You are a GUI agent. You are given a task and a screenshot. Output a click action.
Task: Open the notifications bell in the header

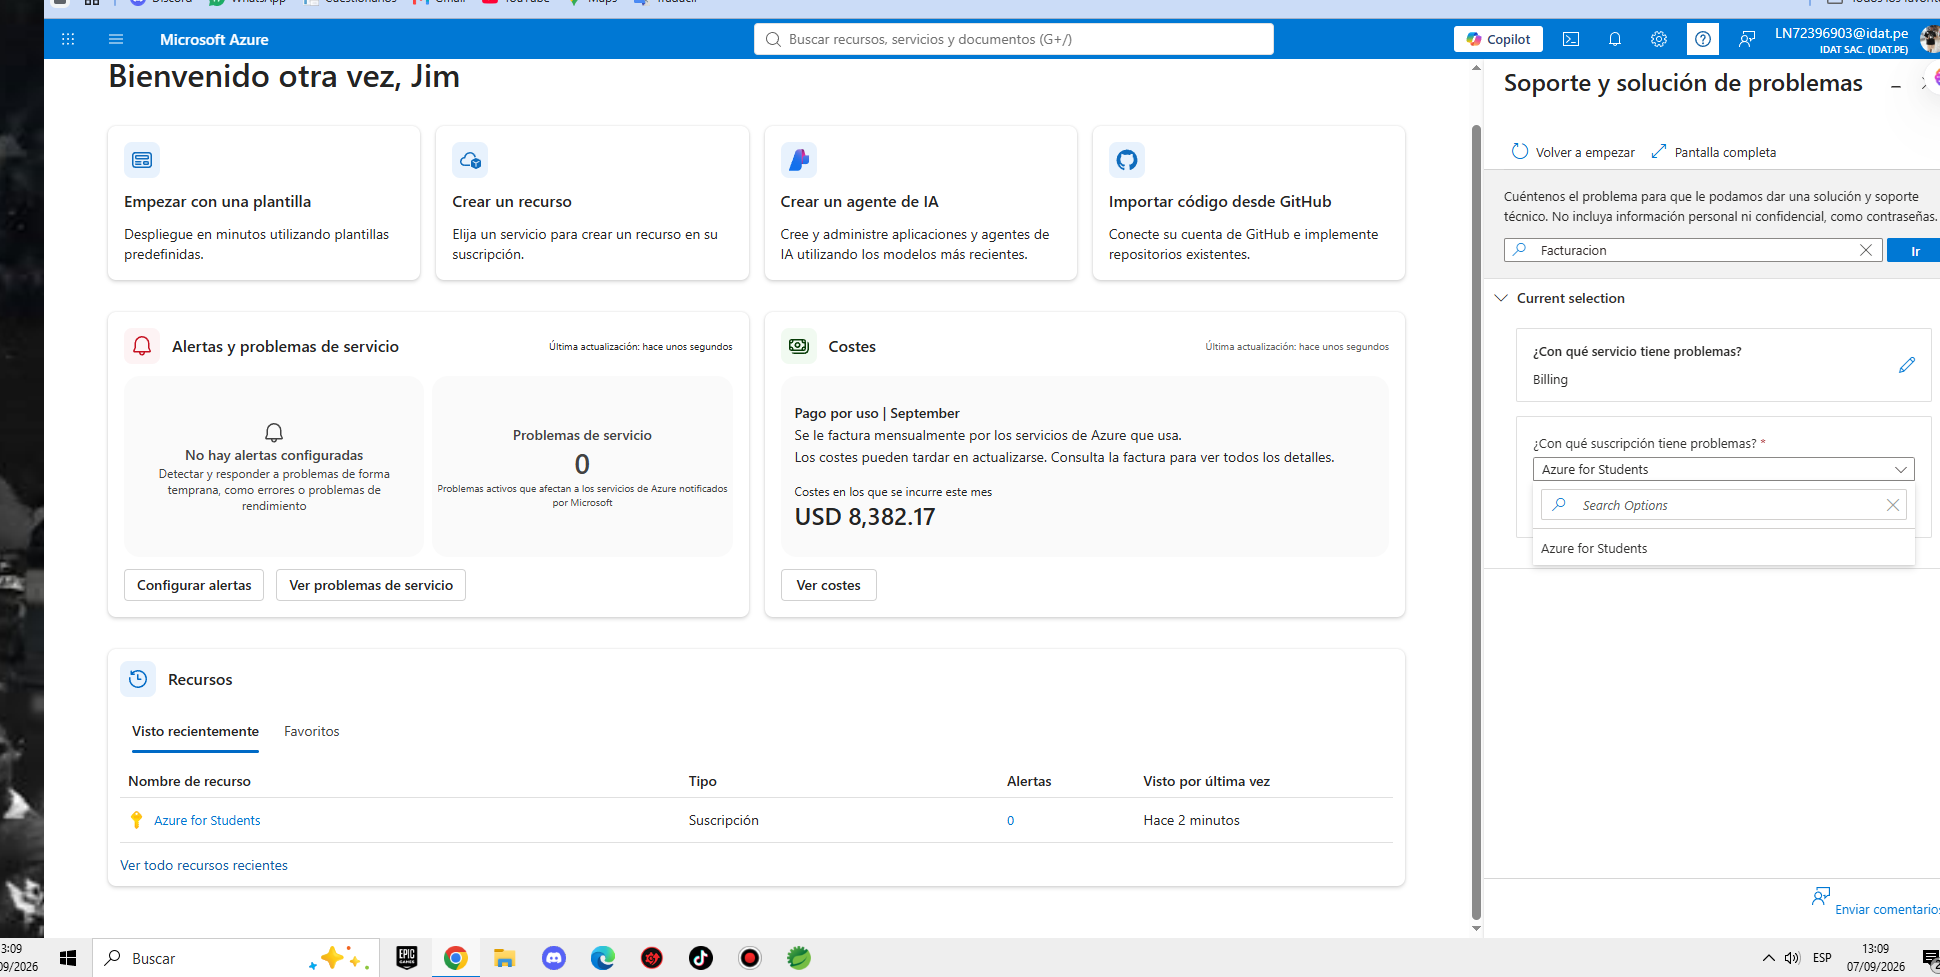tap(1615, 39)
